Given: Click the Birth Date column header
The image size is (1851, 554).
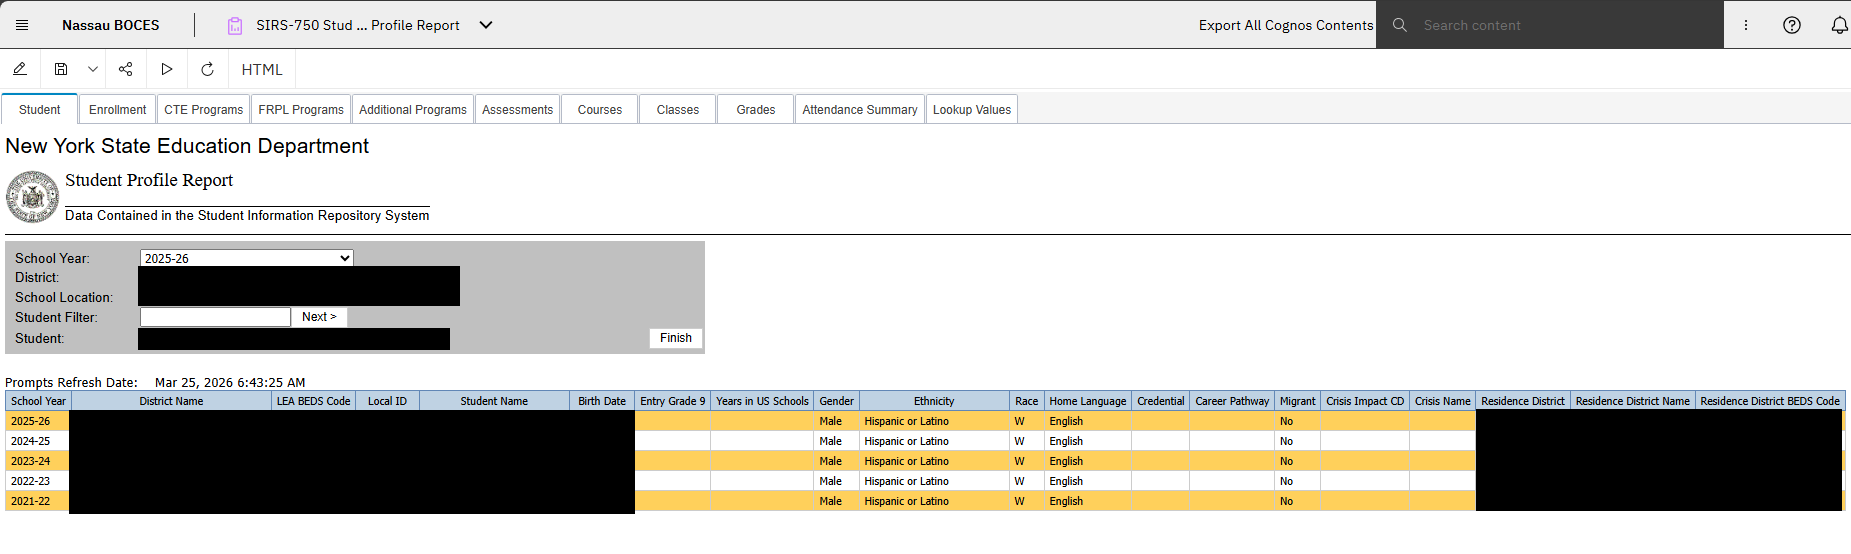Looking at the screenshot, I should (x=602, y=401).
